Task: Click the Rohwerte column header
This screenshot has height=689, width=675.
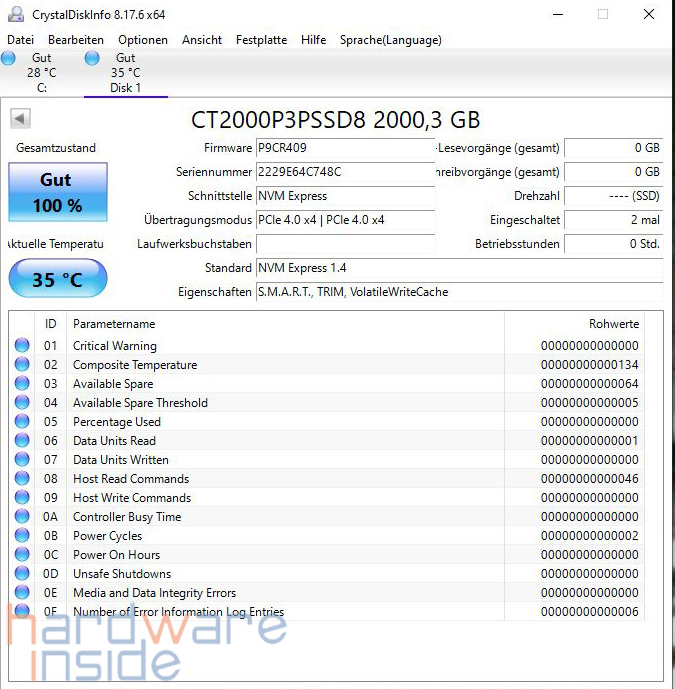Action: 574,324
